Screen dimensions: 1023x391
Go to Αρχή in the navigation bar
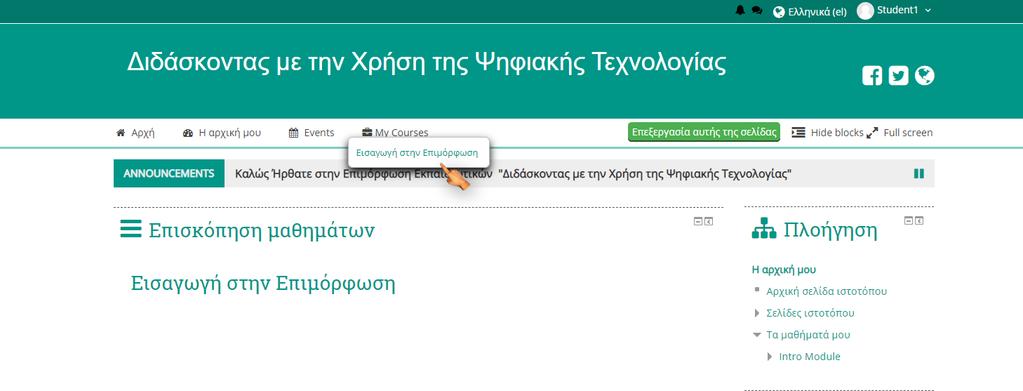point(135,133)
